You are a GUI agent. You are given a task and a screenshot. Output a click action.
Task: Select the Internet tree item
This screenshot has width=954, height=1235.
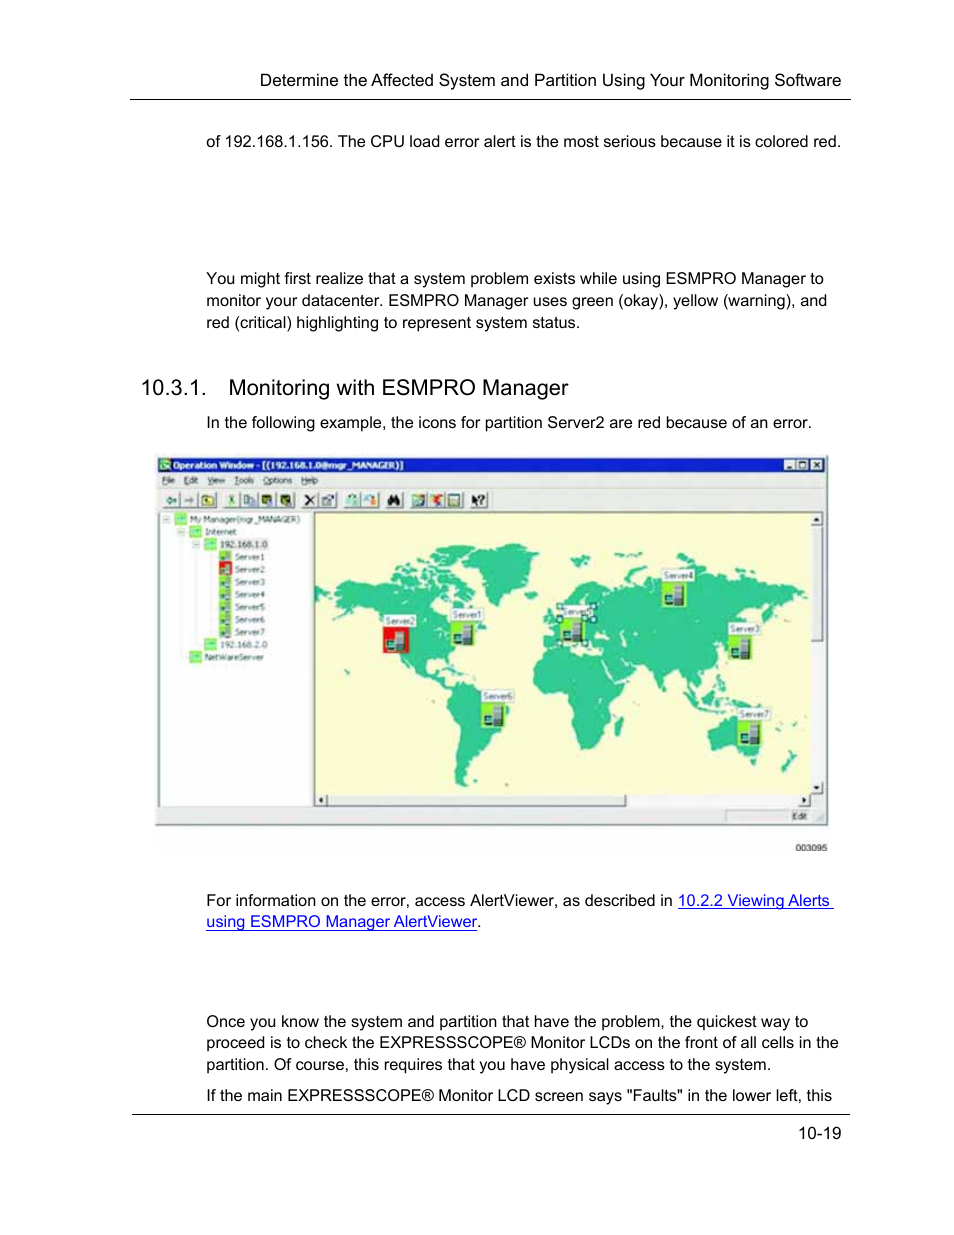pyautogui.click(x=220, y=532)
